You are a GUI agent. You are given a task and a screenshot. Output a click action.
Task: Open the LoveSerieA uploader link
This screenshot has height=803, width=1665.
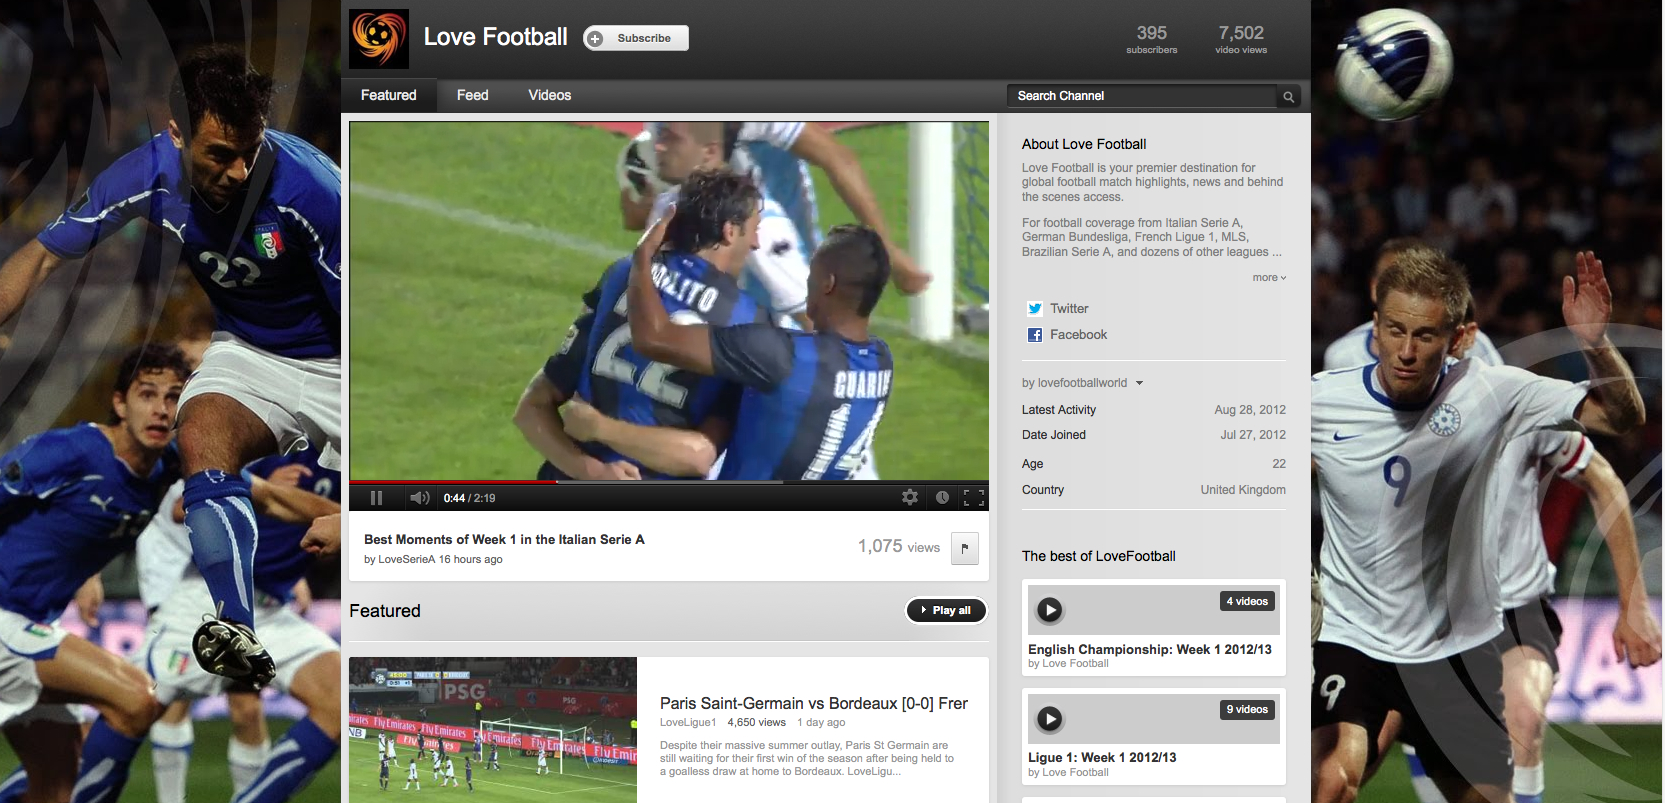pyautogui.click(x=407, y=560)
